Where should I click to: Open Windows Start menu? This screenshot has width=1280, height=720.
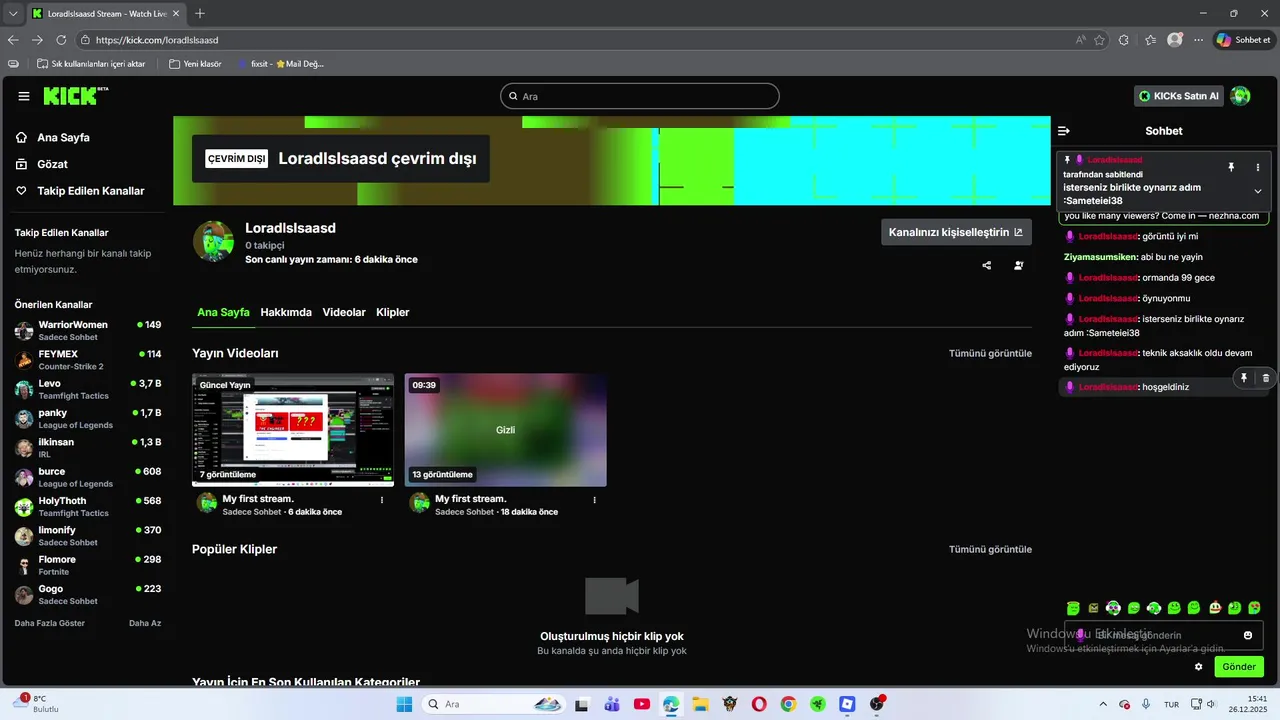coord(403,704)
